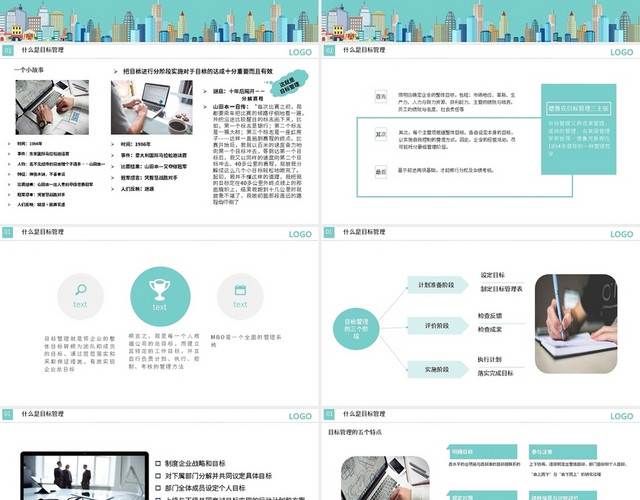Click the arrow bullet before 时间: 1986年

[x=113, y=144]
